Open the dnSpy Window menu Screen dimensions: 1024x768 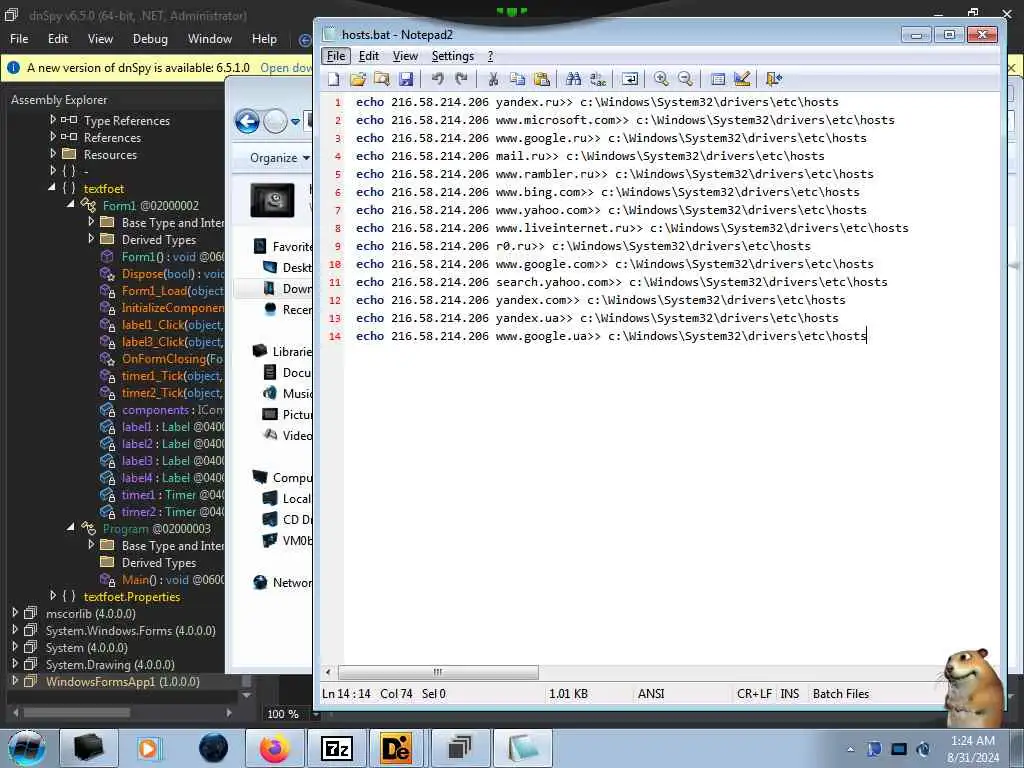click(210, 39)
